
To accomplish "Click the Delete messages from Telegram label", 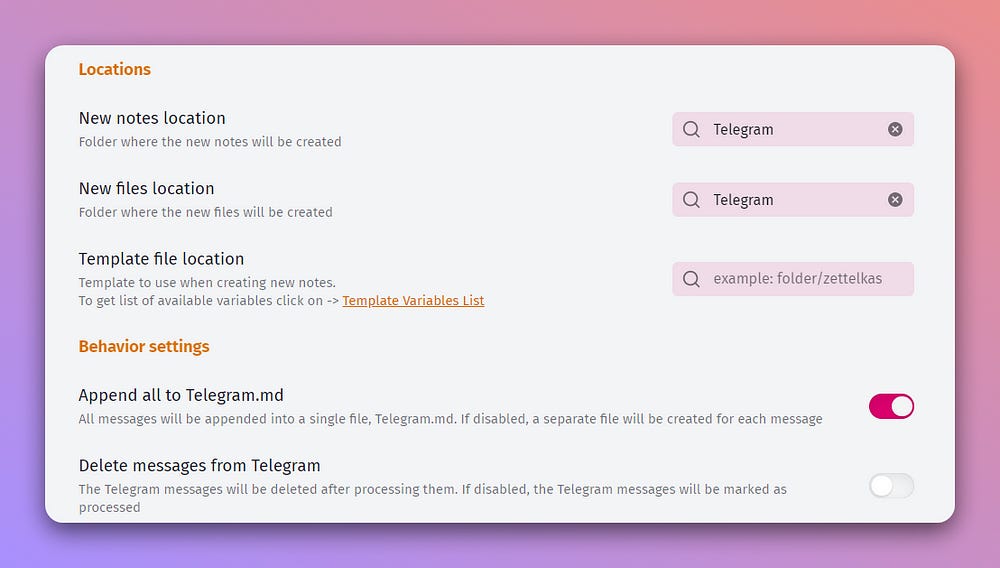I will coord(200,465).
